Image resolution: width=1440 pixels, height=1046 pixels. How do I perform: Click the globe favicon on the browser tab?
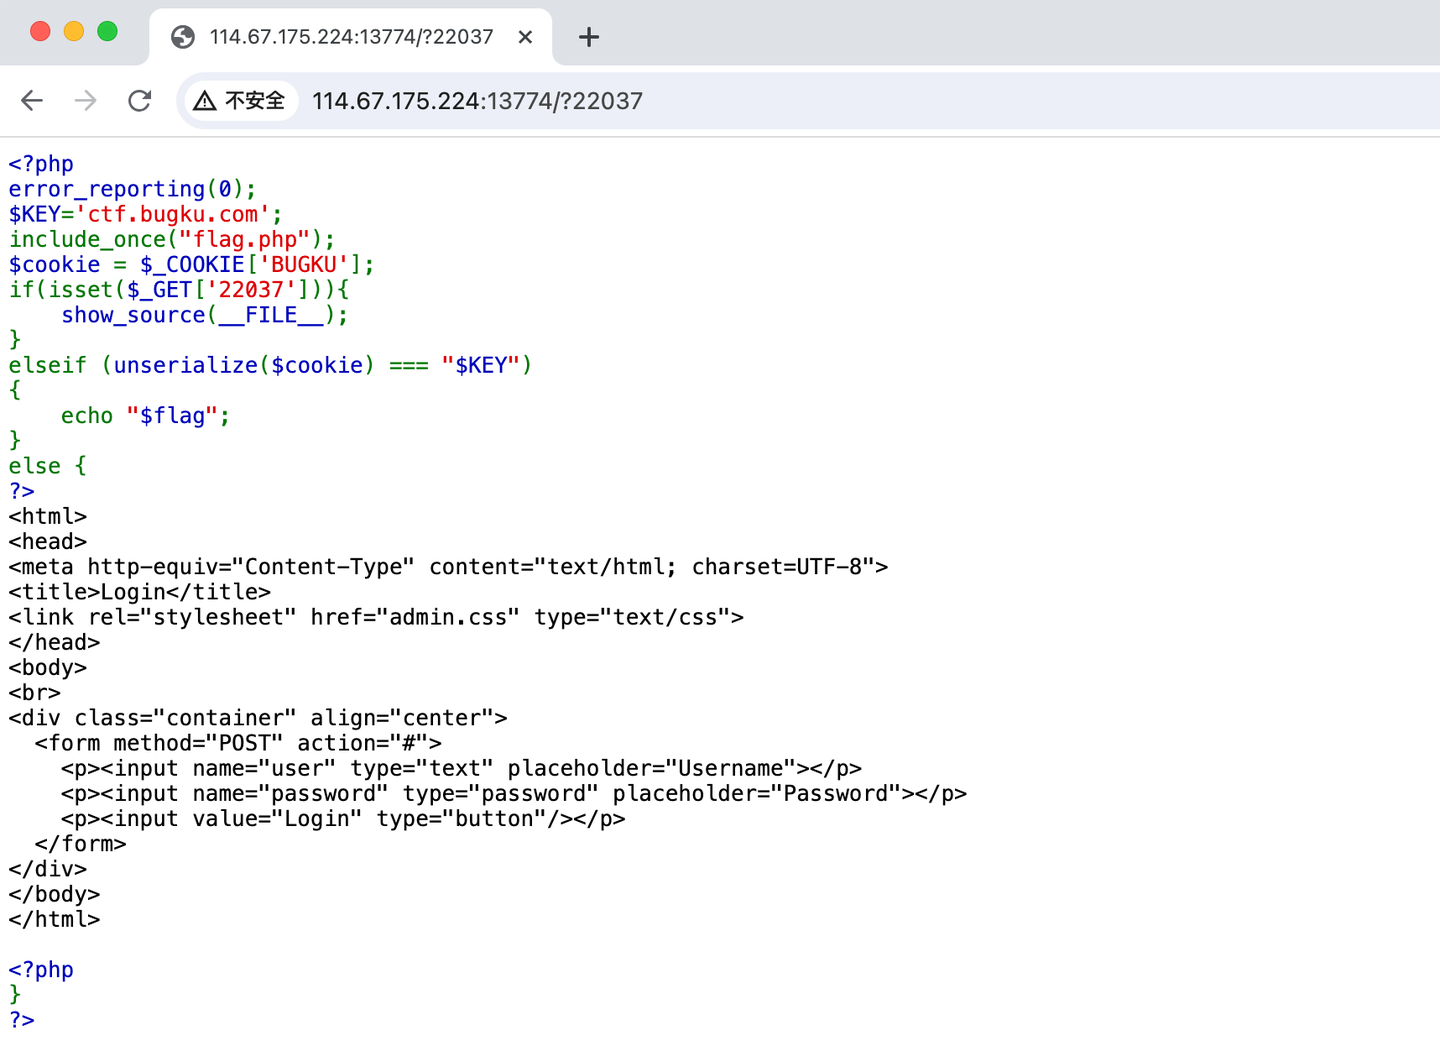[182, 37]
